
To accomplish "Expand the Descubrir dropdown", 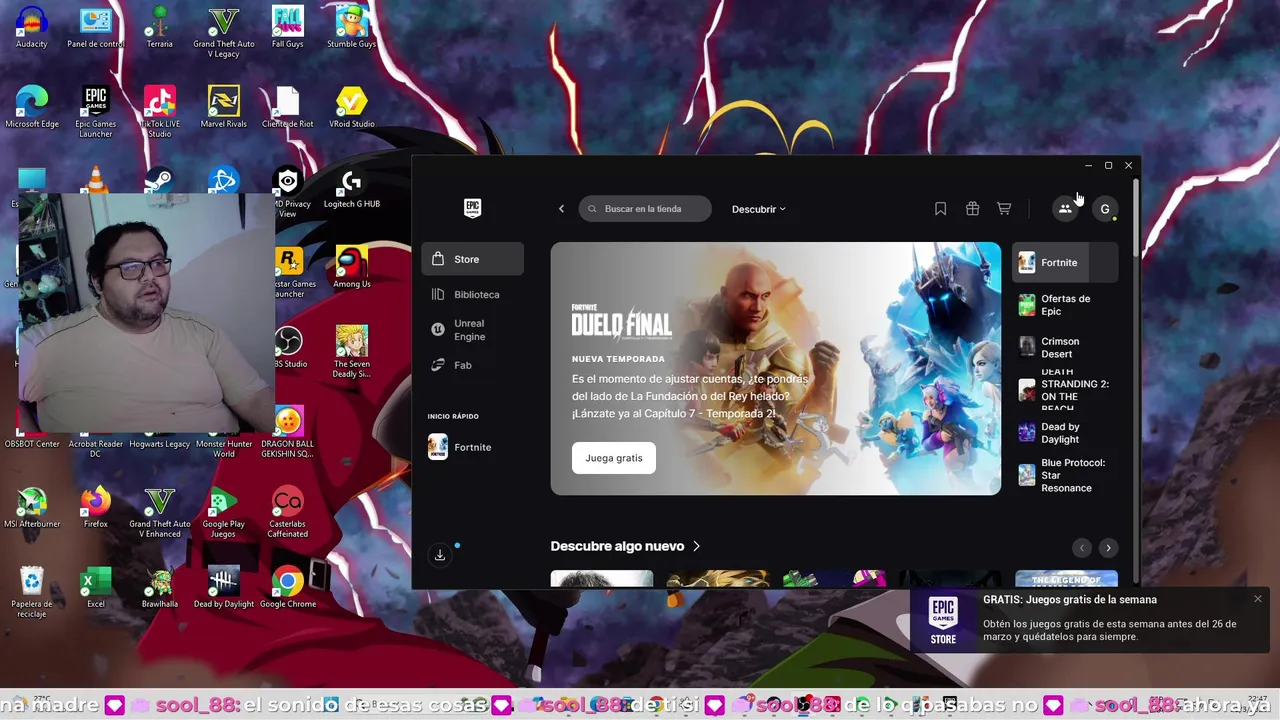I will coord(759,209).
